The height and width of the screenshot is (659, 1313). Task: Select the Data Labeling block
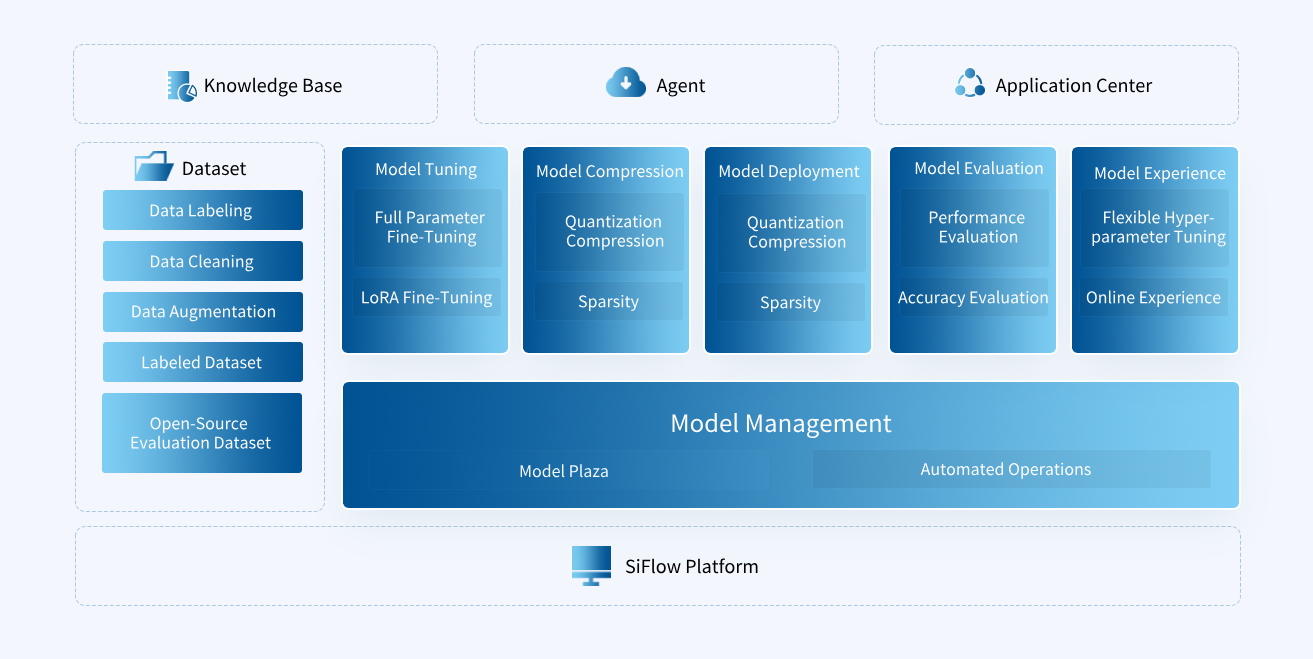[202, 211]
